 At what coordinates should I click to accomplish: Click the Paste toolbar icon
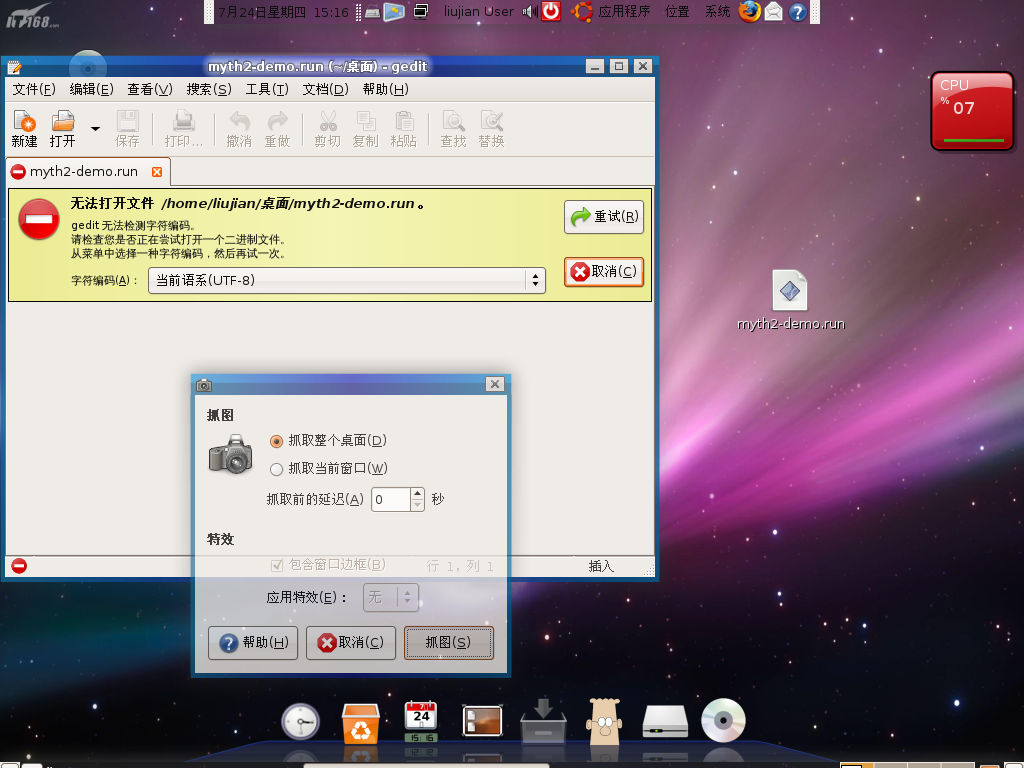pyautogui.click(x=404, y=129)
